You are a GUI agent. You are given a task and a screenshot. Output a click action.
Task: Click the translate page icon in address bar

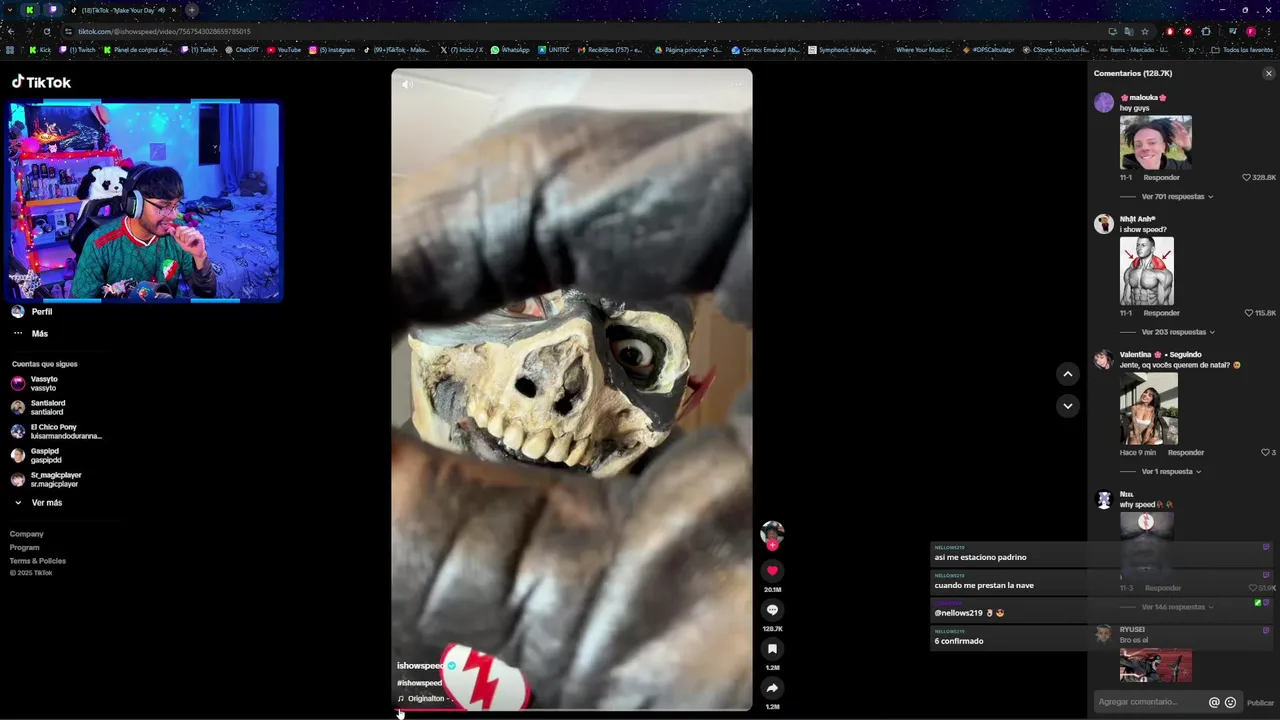[1129, 31]
